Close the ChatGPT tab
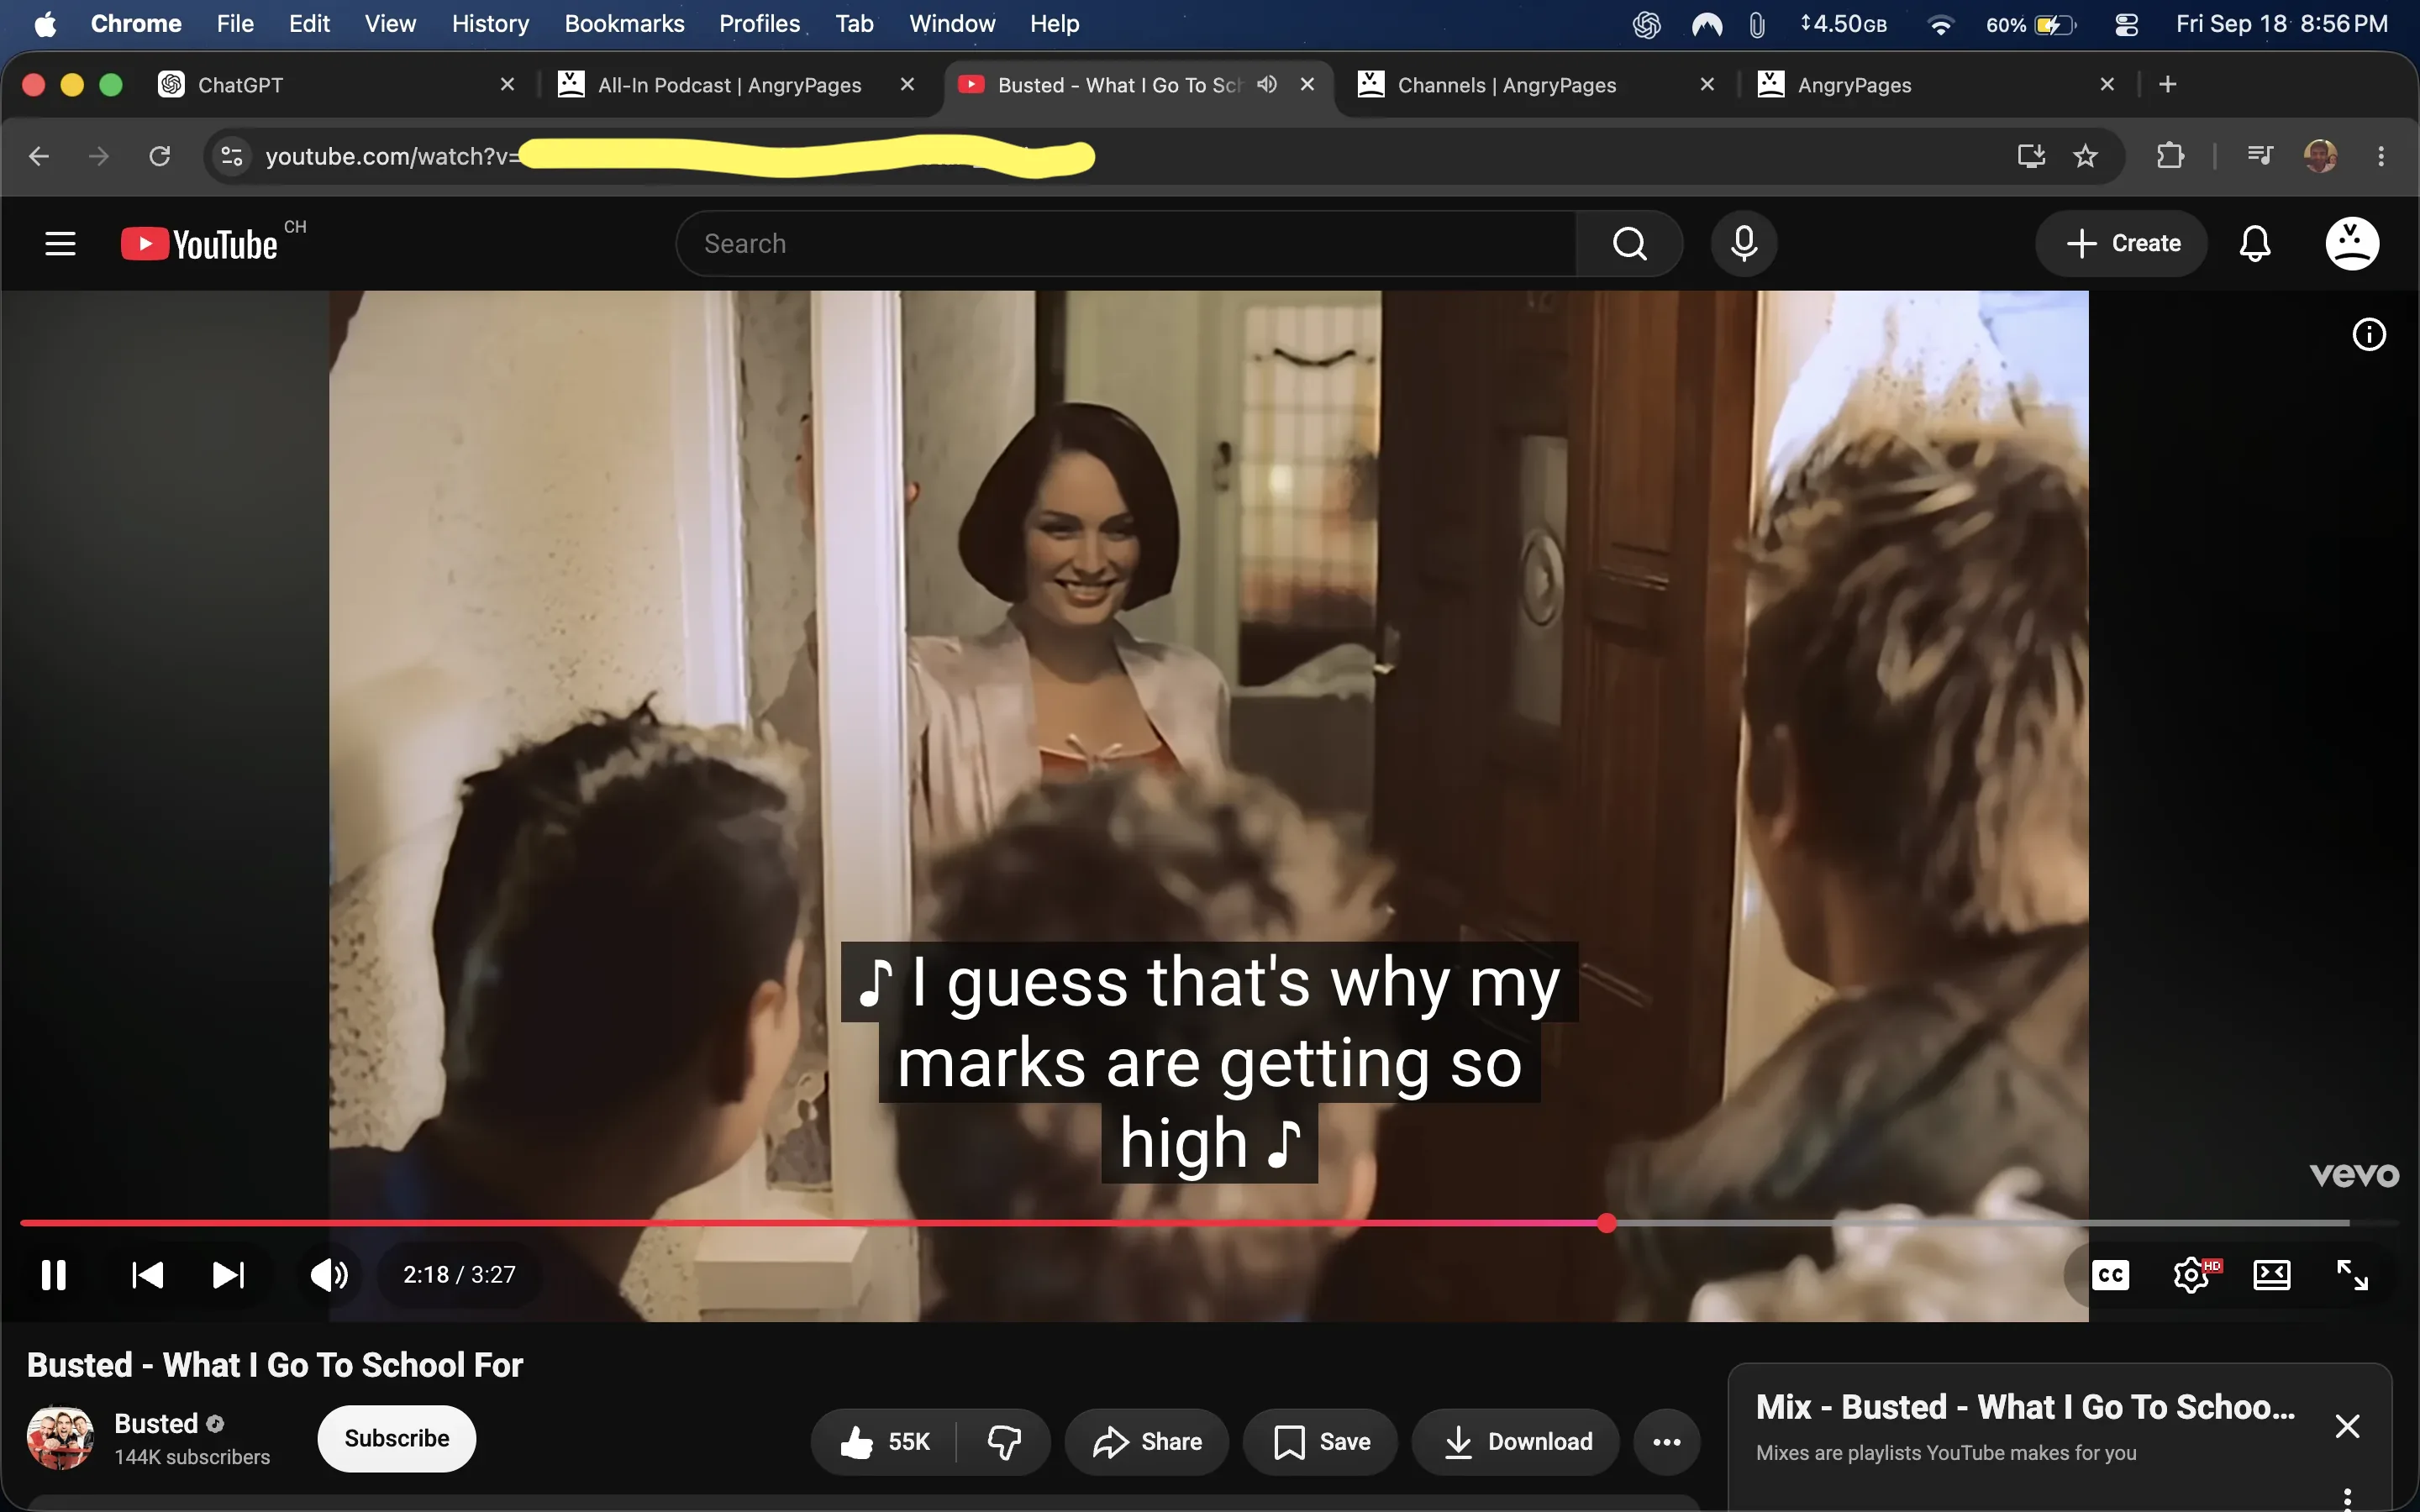 pos(507,85)
